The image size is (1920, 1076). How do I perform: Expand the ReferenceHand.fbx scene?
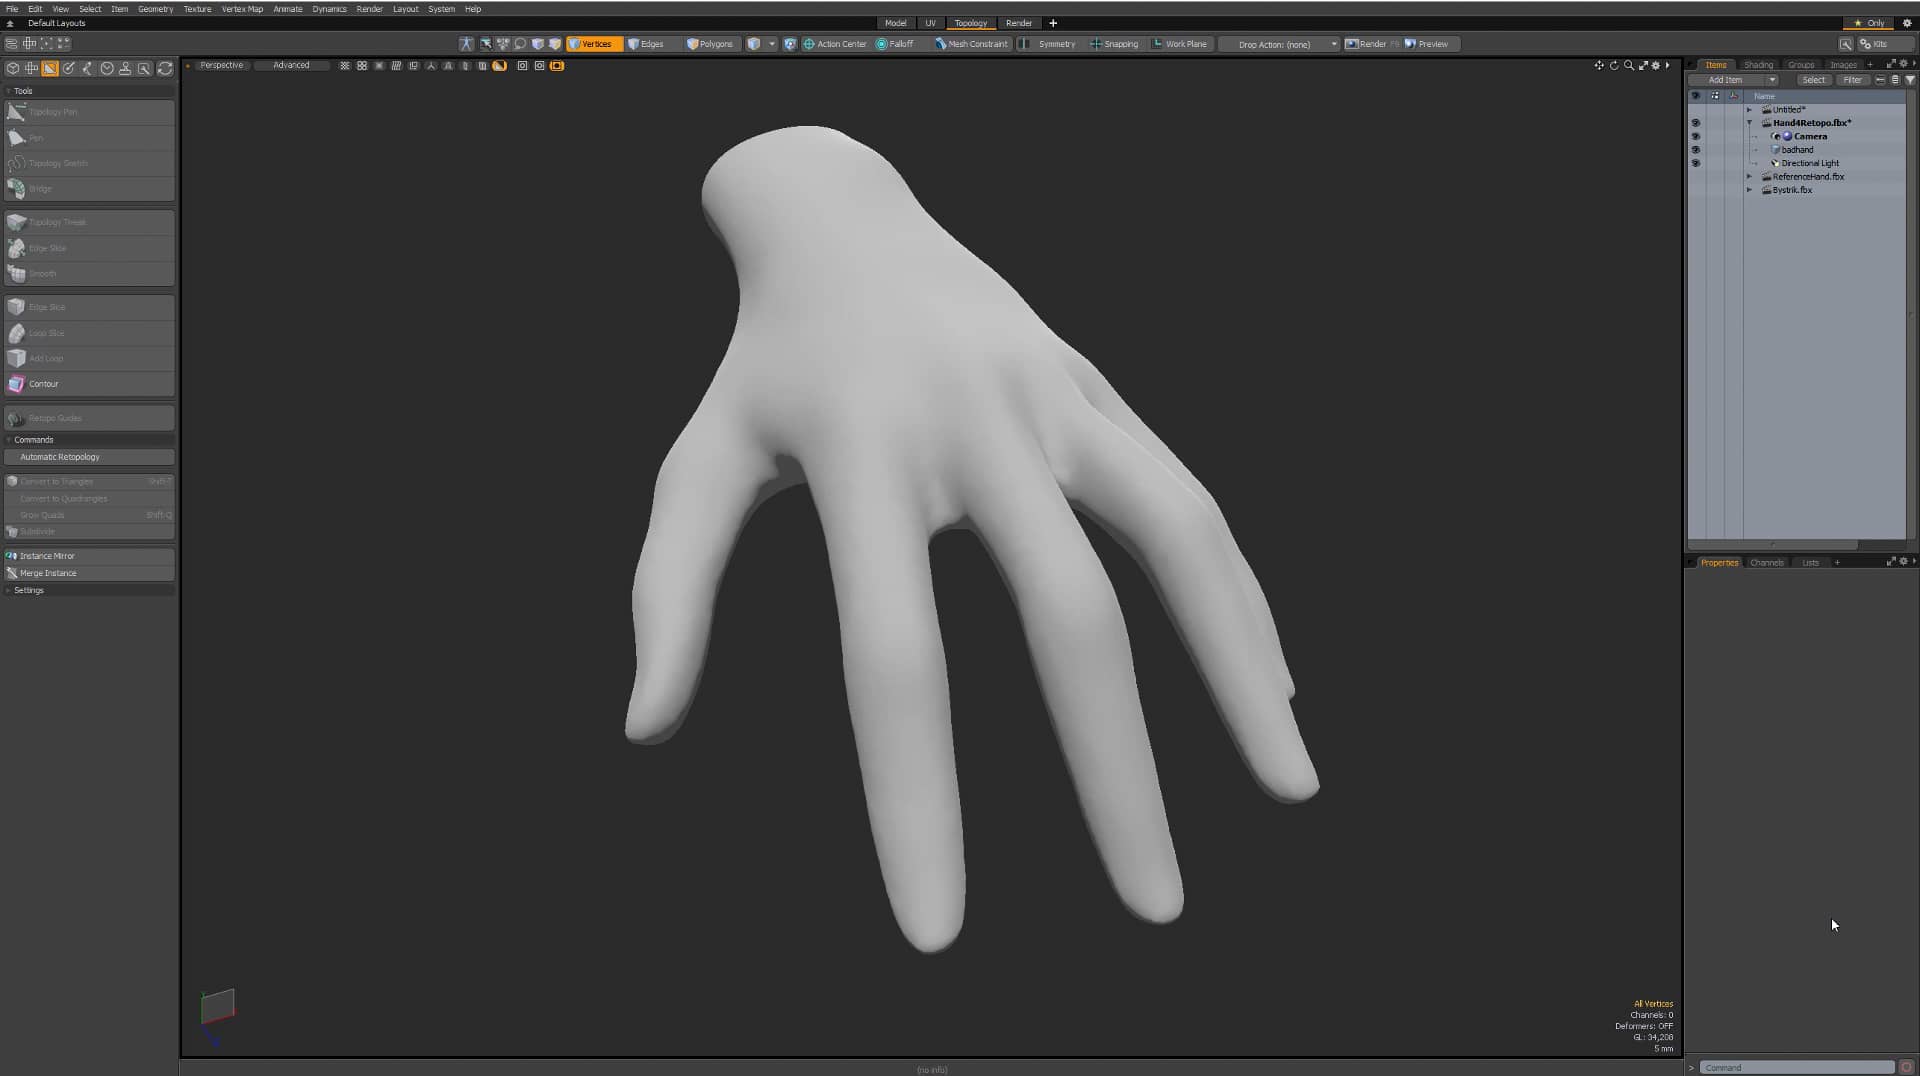point(1750,176)
